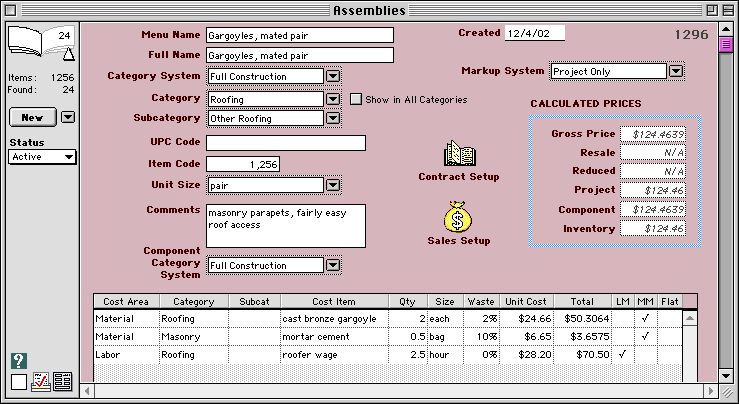The height and width of the screenshot is (404, 739).
Task: Open the Subcategory dropdown arrow
Action: 334,118
